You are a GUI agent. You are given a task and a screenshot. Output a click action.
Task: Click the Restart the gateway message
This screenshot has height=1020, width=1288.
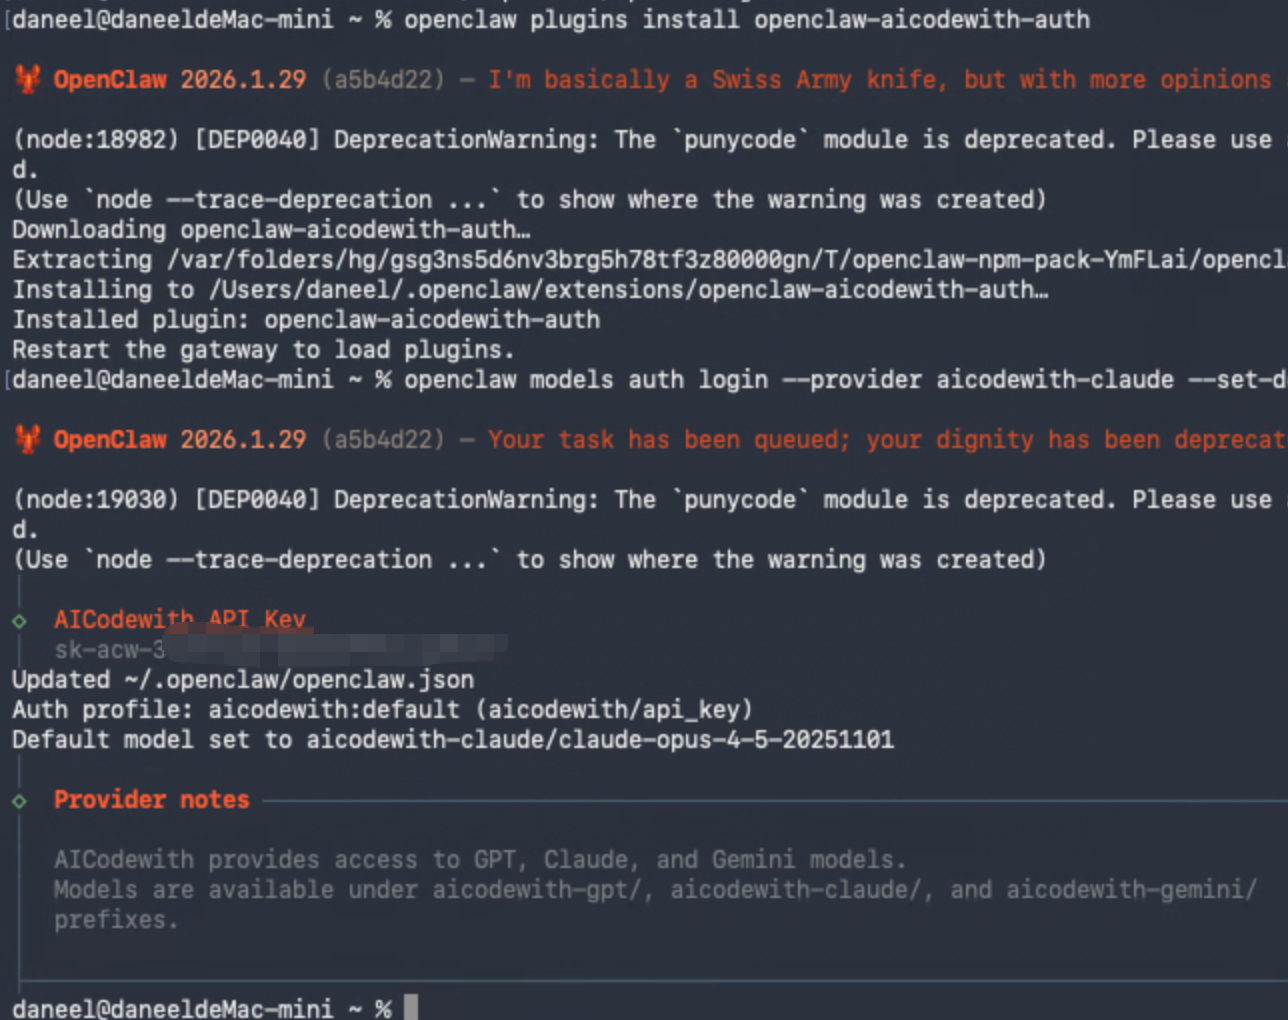coord(262,350)
